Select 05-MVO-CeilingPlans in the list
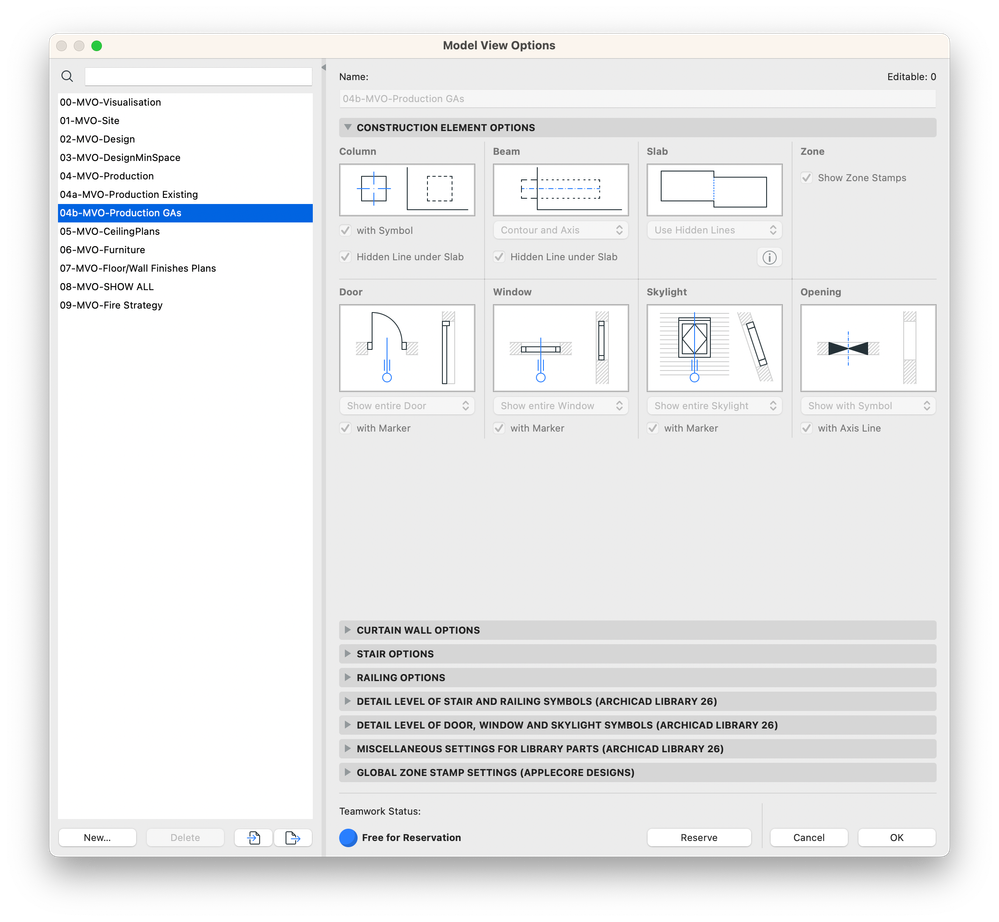 pos(185,231)
